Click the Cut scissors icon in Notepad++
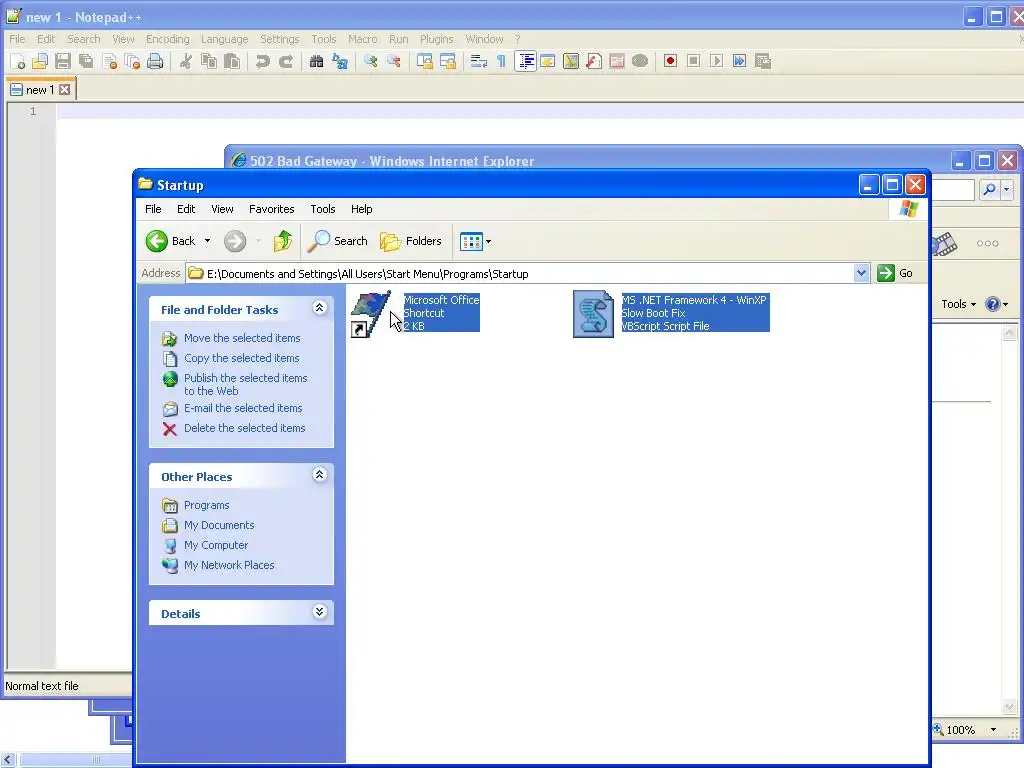The image size is (1024, 768). point(186,61)
